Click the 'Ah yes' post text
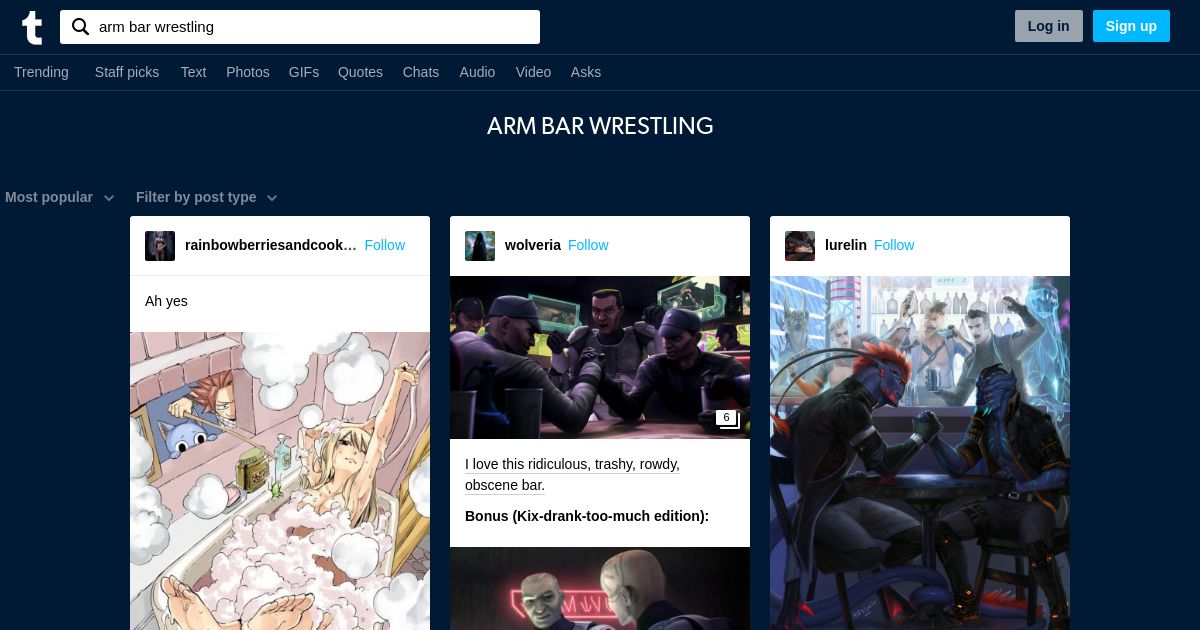Viewport: 1200px width, 630px height. pyautogui.click(x=166, y=301)
